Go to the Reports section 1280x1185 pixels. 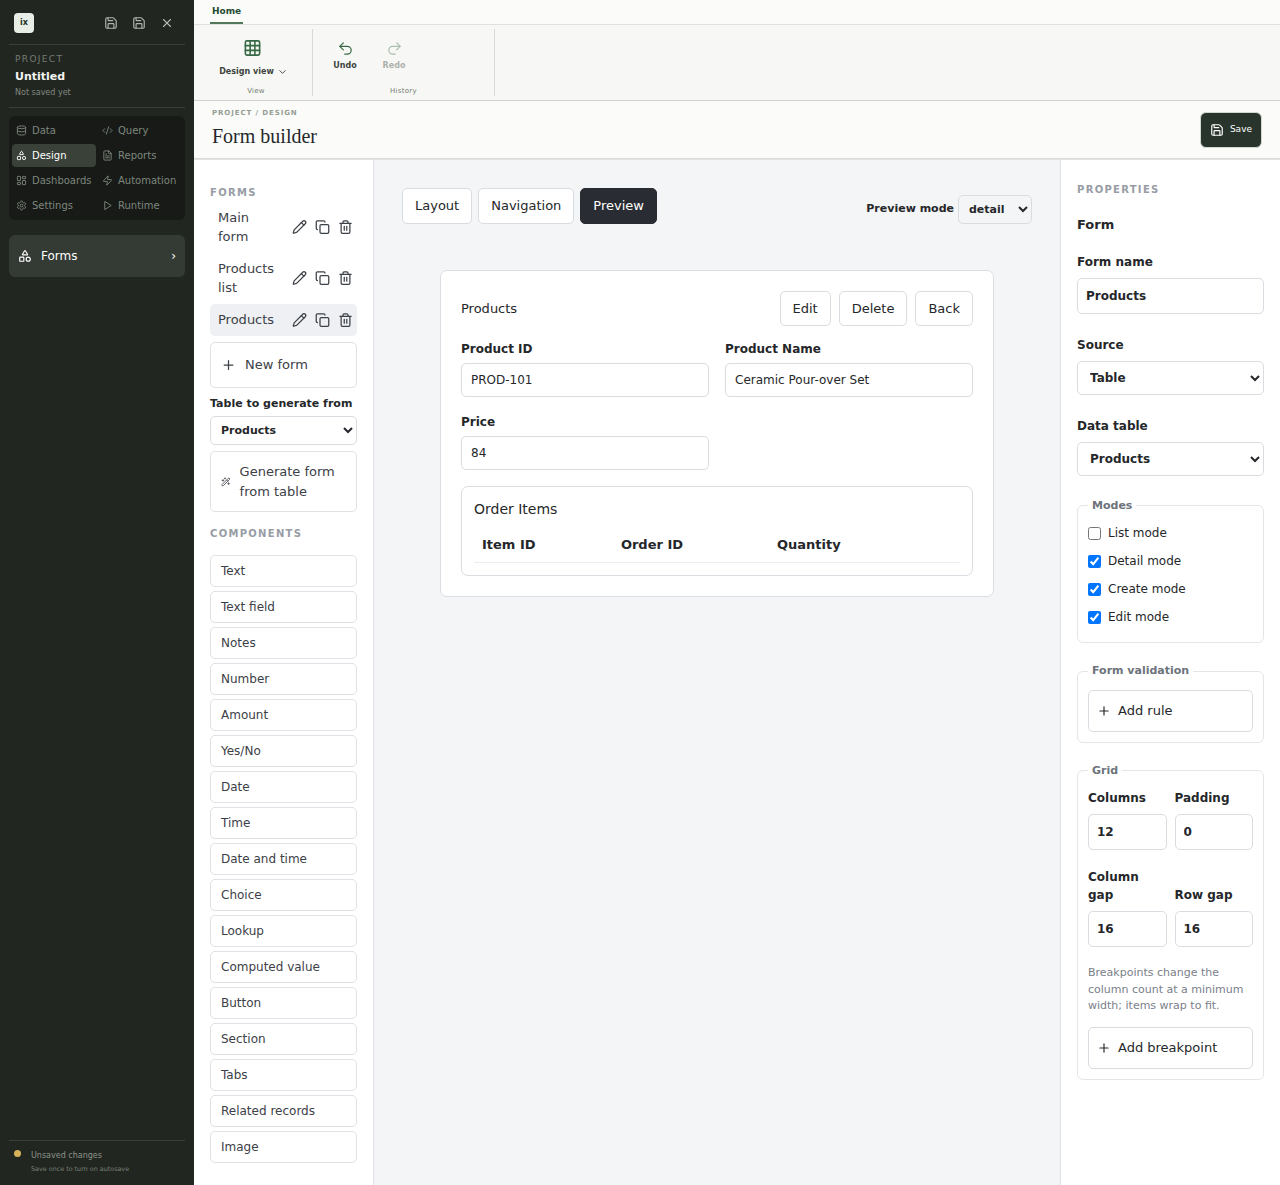point(140,155)
